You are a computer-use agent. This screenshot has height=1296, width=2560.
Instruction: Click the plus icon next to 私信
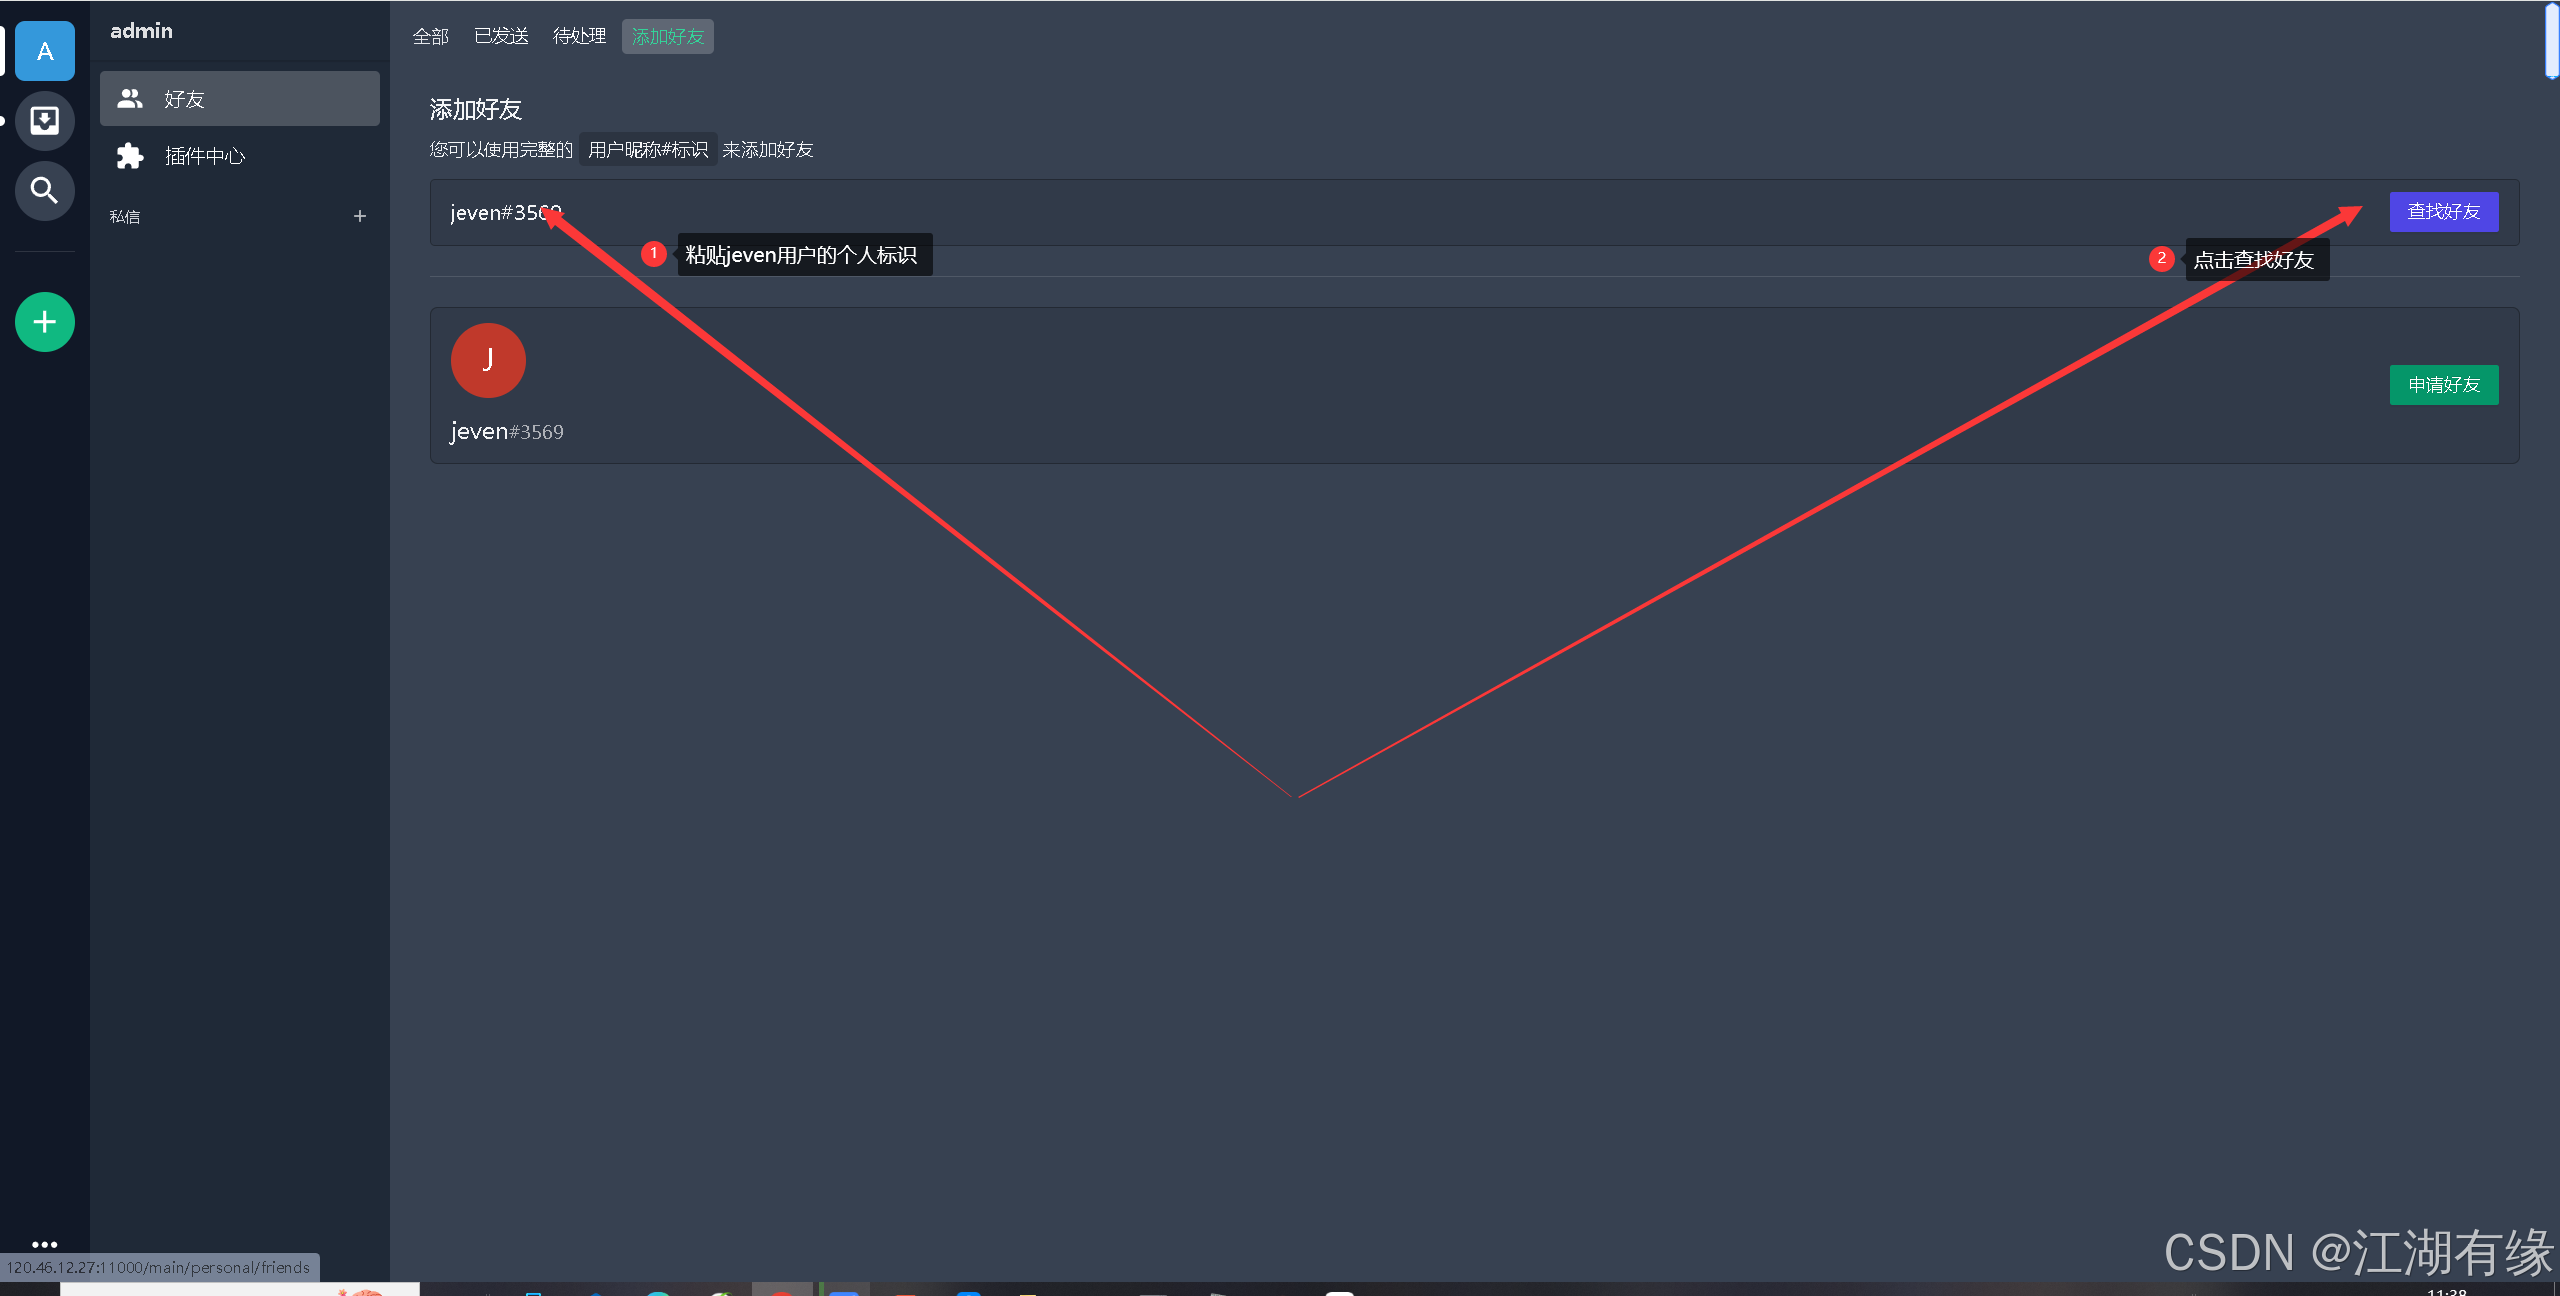(360, 216)
